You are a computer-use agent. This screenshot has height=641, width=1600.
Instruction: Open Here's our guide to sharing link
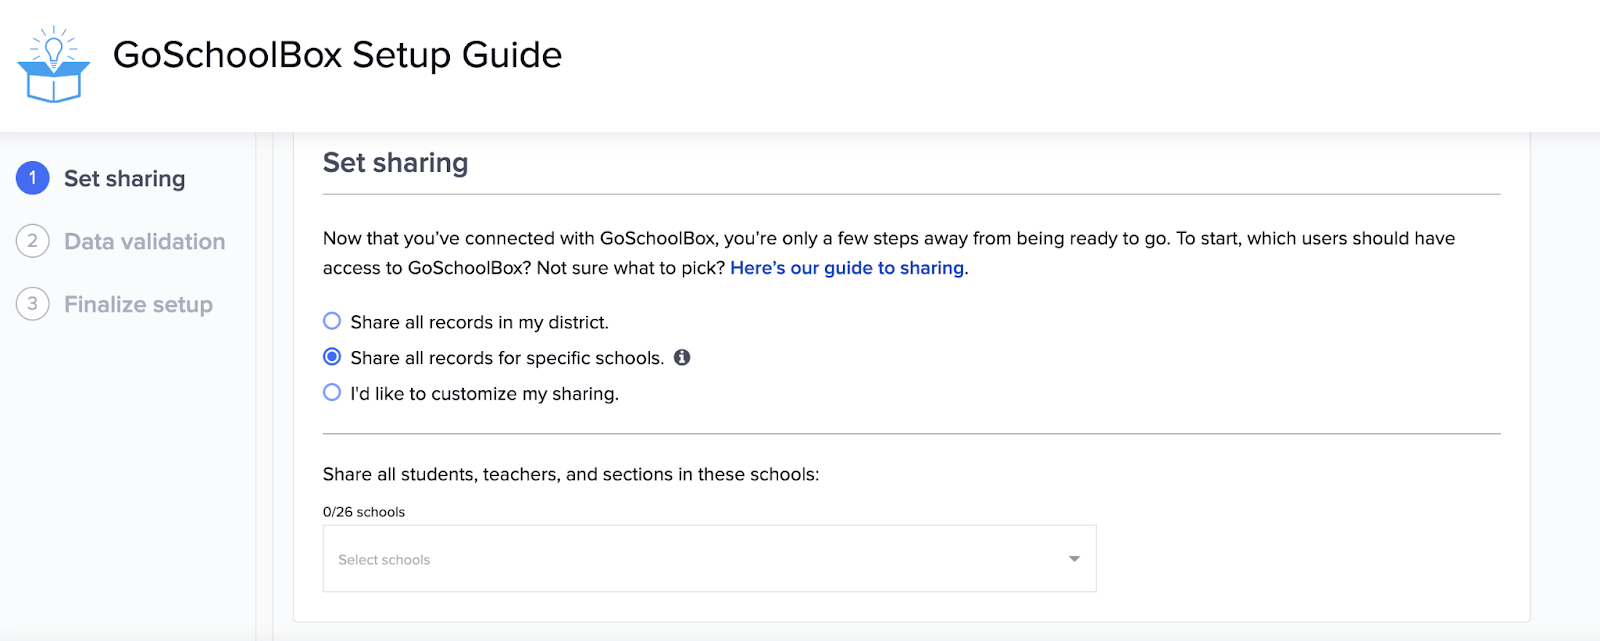[x=847, y=268]
